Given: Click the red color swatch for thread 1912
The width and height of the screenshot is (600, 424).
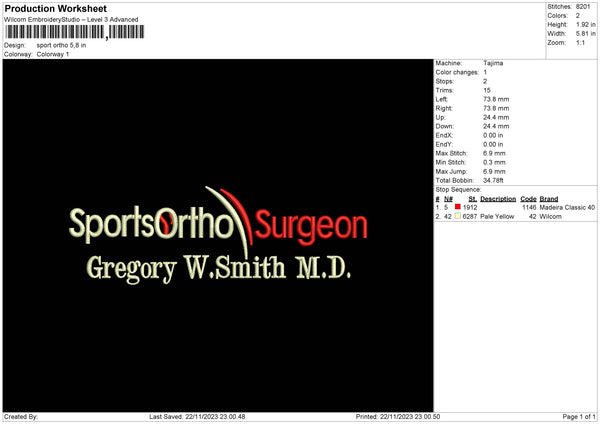Looking at the screenshot, I should tap(457, 207).
